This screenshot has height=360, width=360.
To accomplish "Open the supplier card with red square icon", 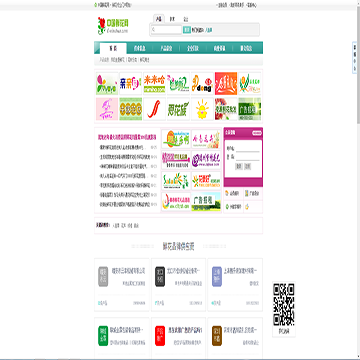I will pyautogui.click(x=179, y=338).
